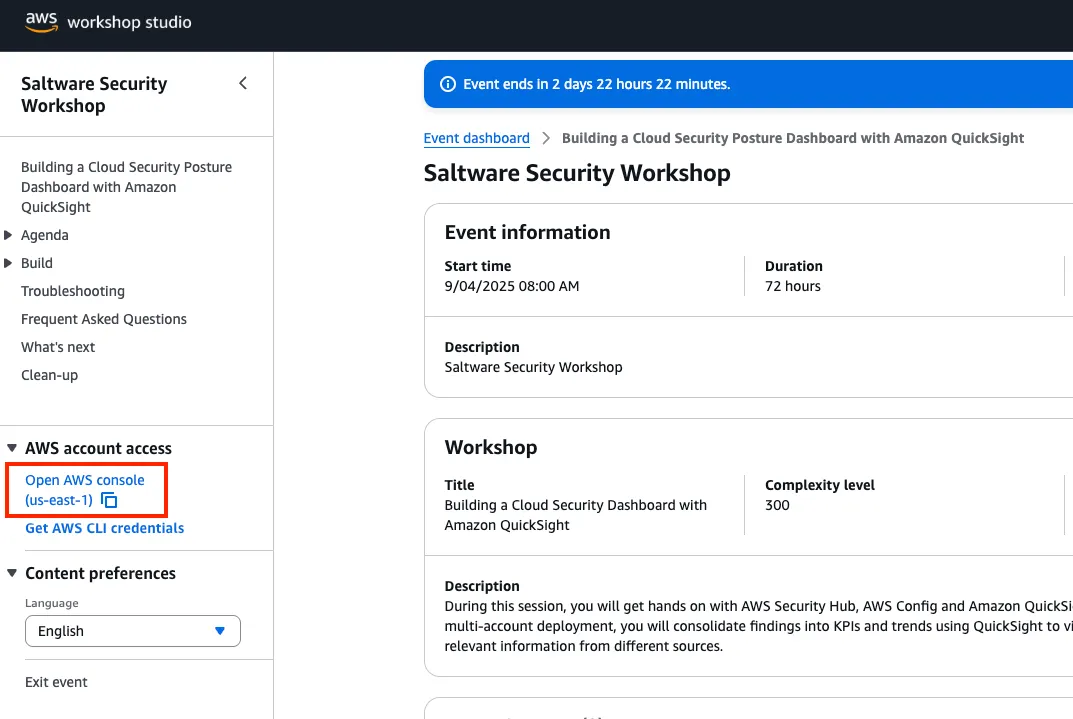Collapse the AWS account access section

[12, 448]
